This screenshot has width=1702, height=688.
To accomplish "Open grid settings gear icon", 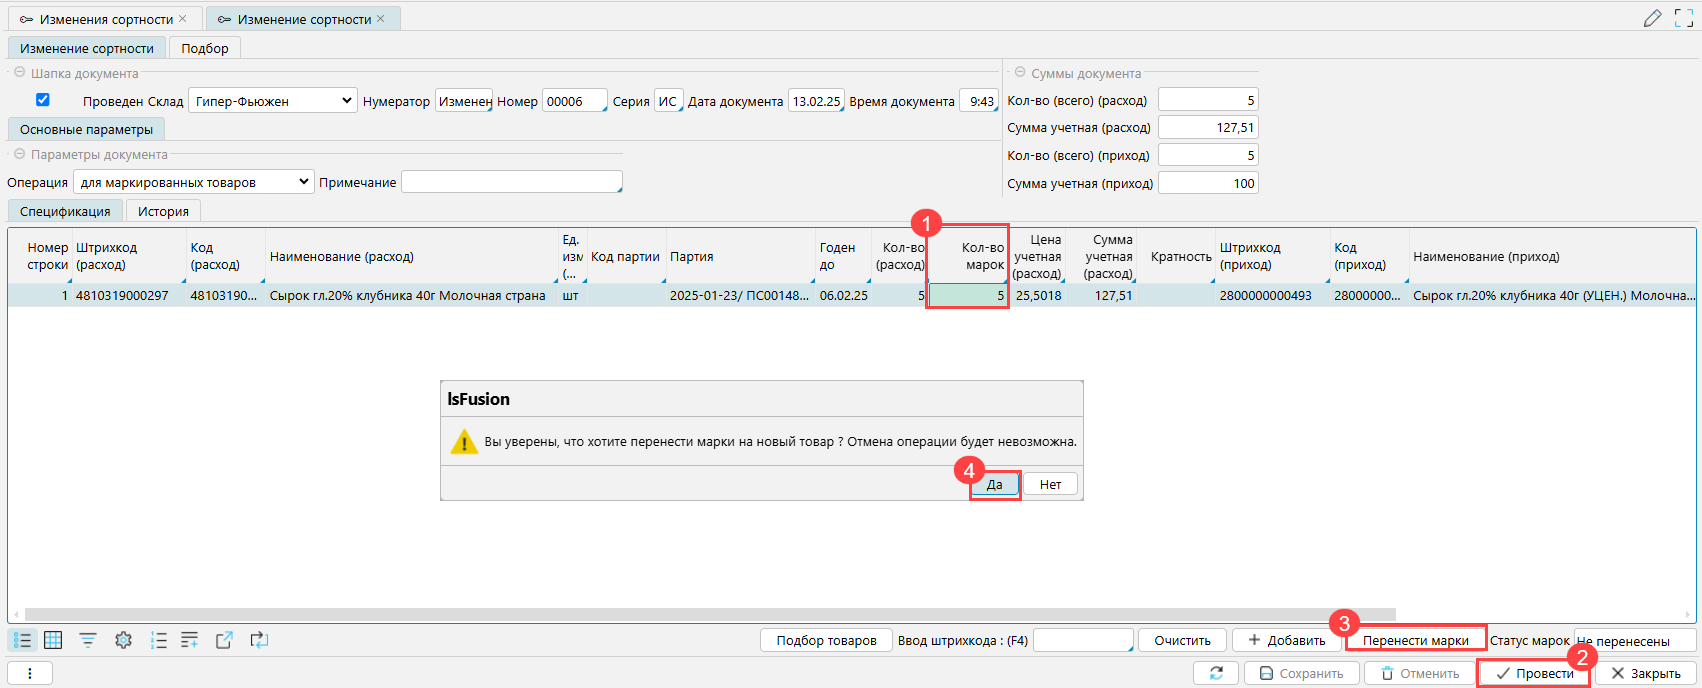I will [x=123, y=640].
